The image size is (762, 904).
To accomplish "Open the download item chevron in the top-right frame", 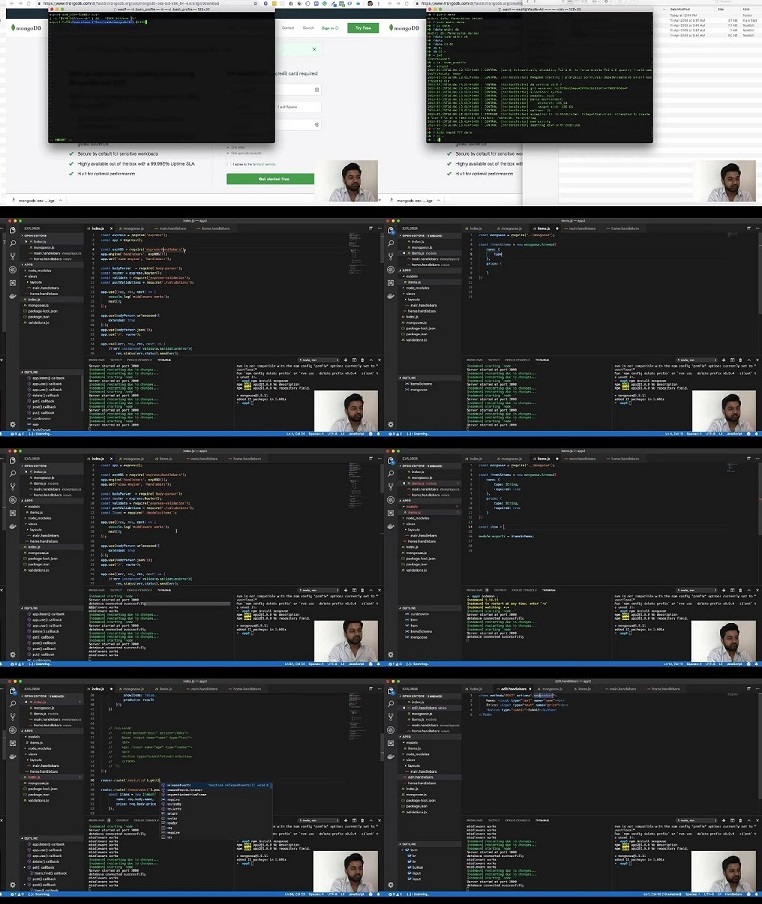I will pos(438,201).
